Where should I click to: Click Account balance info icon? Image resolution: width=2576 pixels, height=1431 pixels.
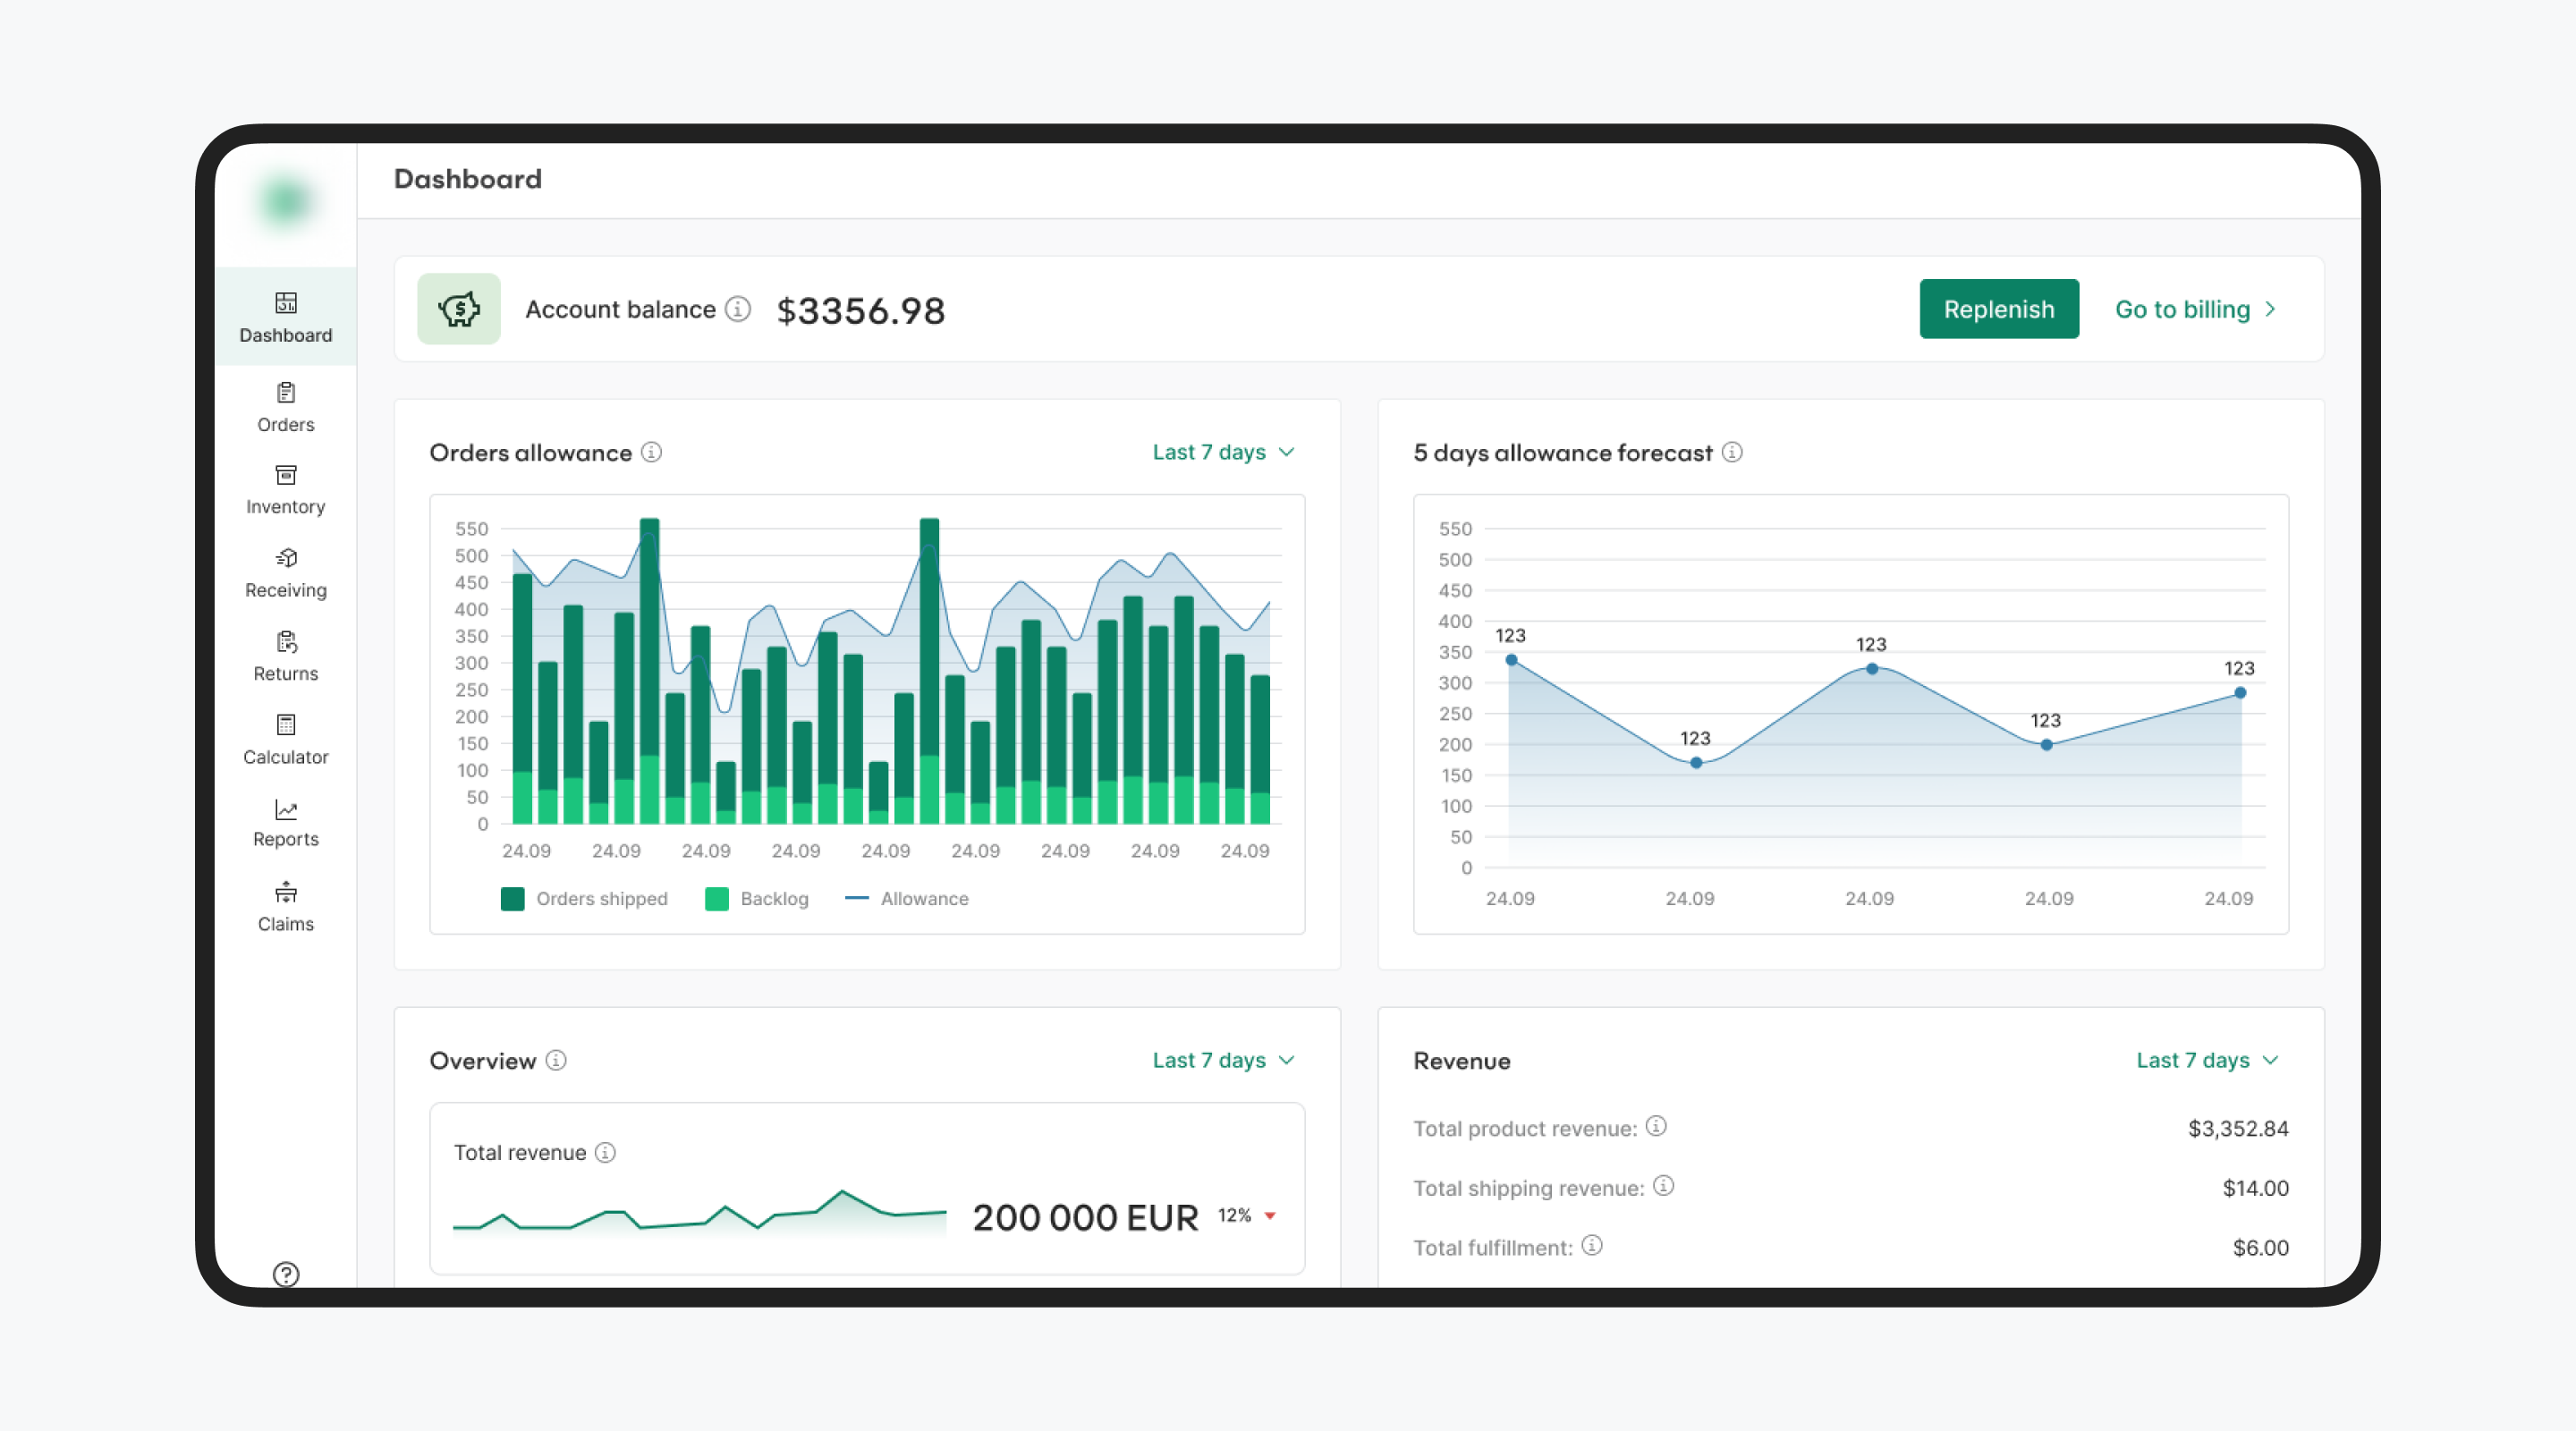tap(738, 309)
